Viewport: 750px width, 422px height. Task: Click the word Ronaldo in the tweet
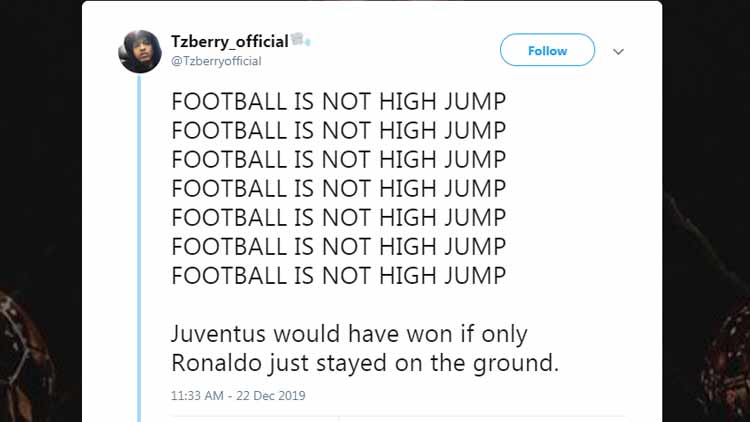point(221,362)
